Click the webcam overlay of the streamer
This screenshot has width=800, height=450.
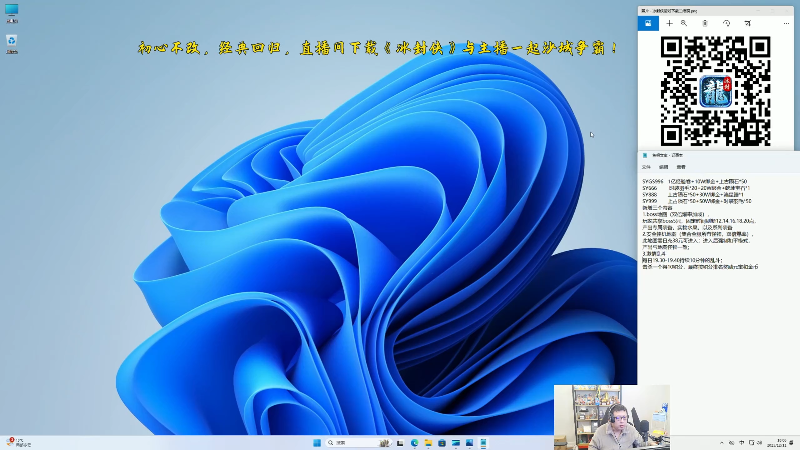click(612, 417)
